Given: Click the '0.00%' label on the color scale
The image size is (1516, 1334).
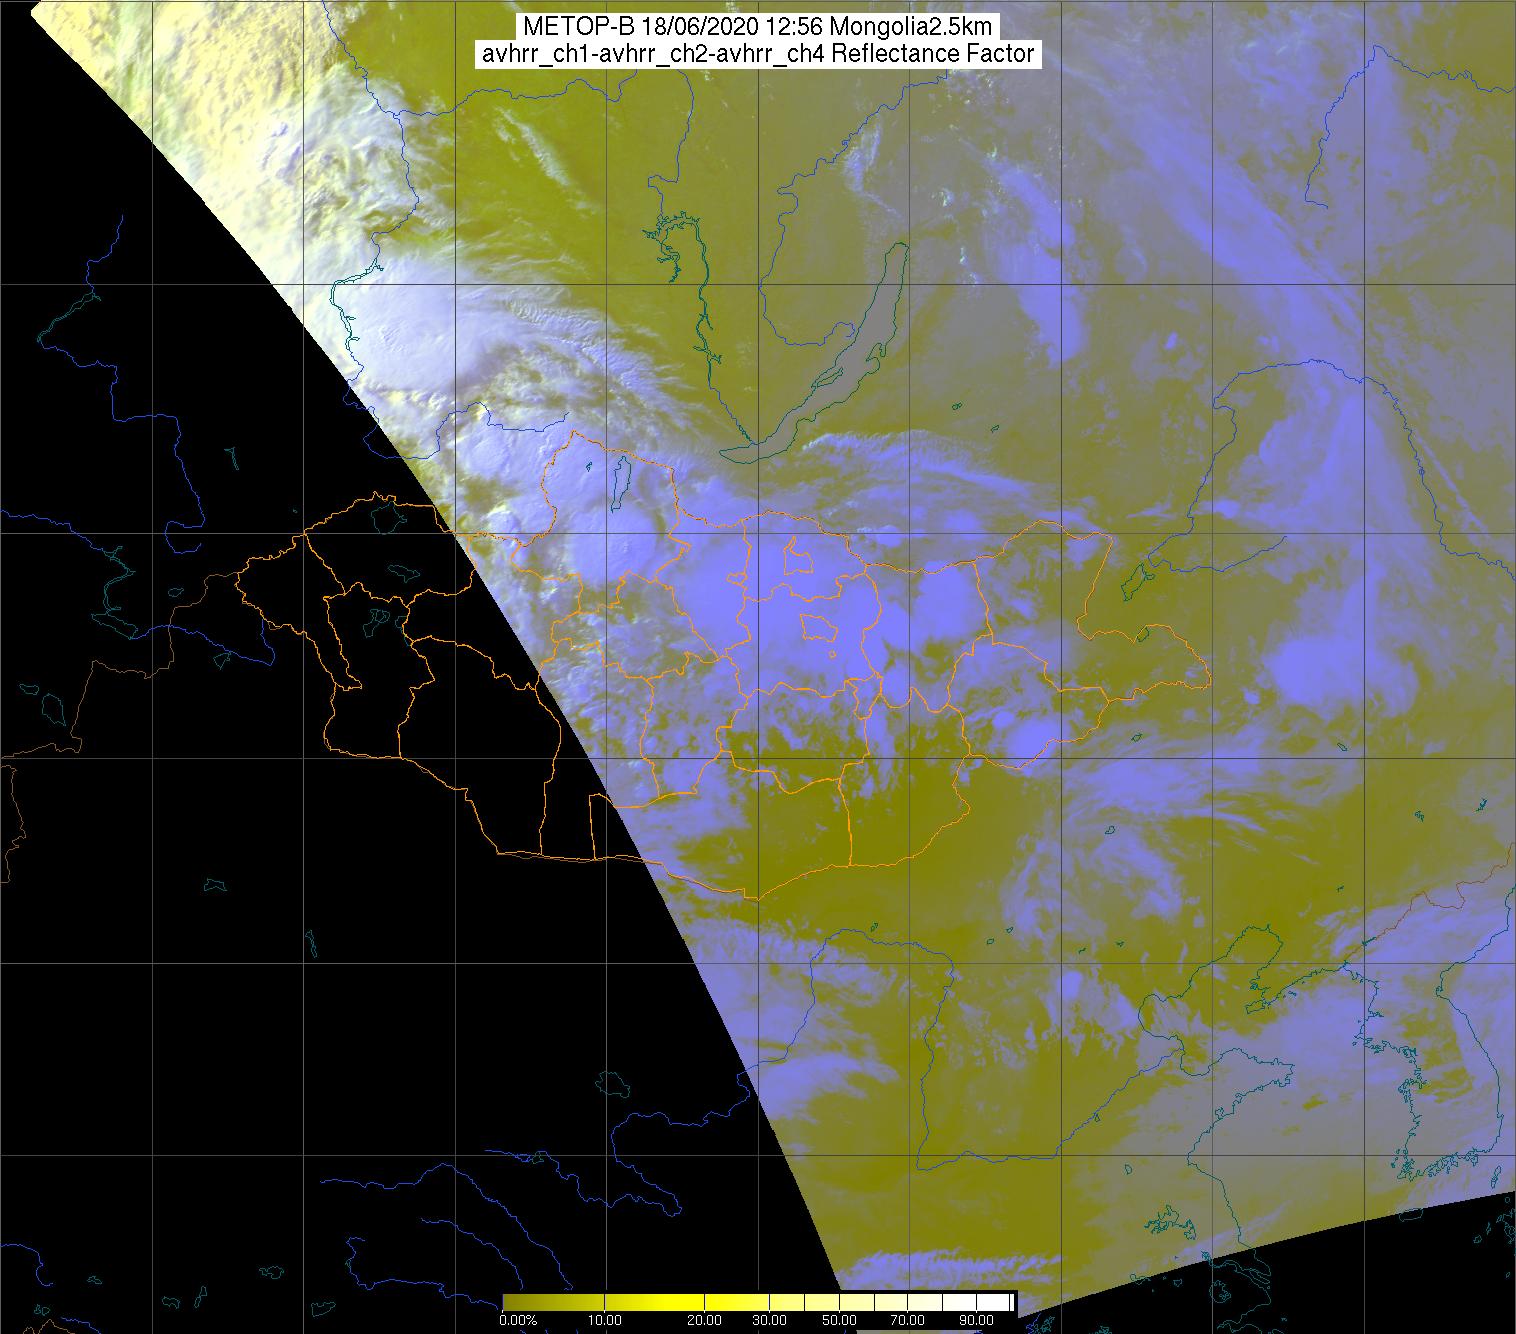Looking at the screenshot, I should click(x=519, y=1320).
